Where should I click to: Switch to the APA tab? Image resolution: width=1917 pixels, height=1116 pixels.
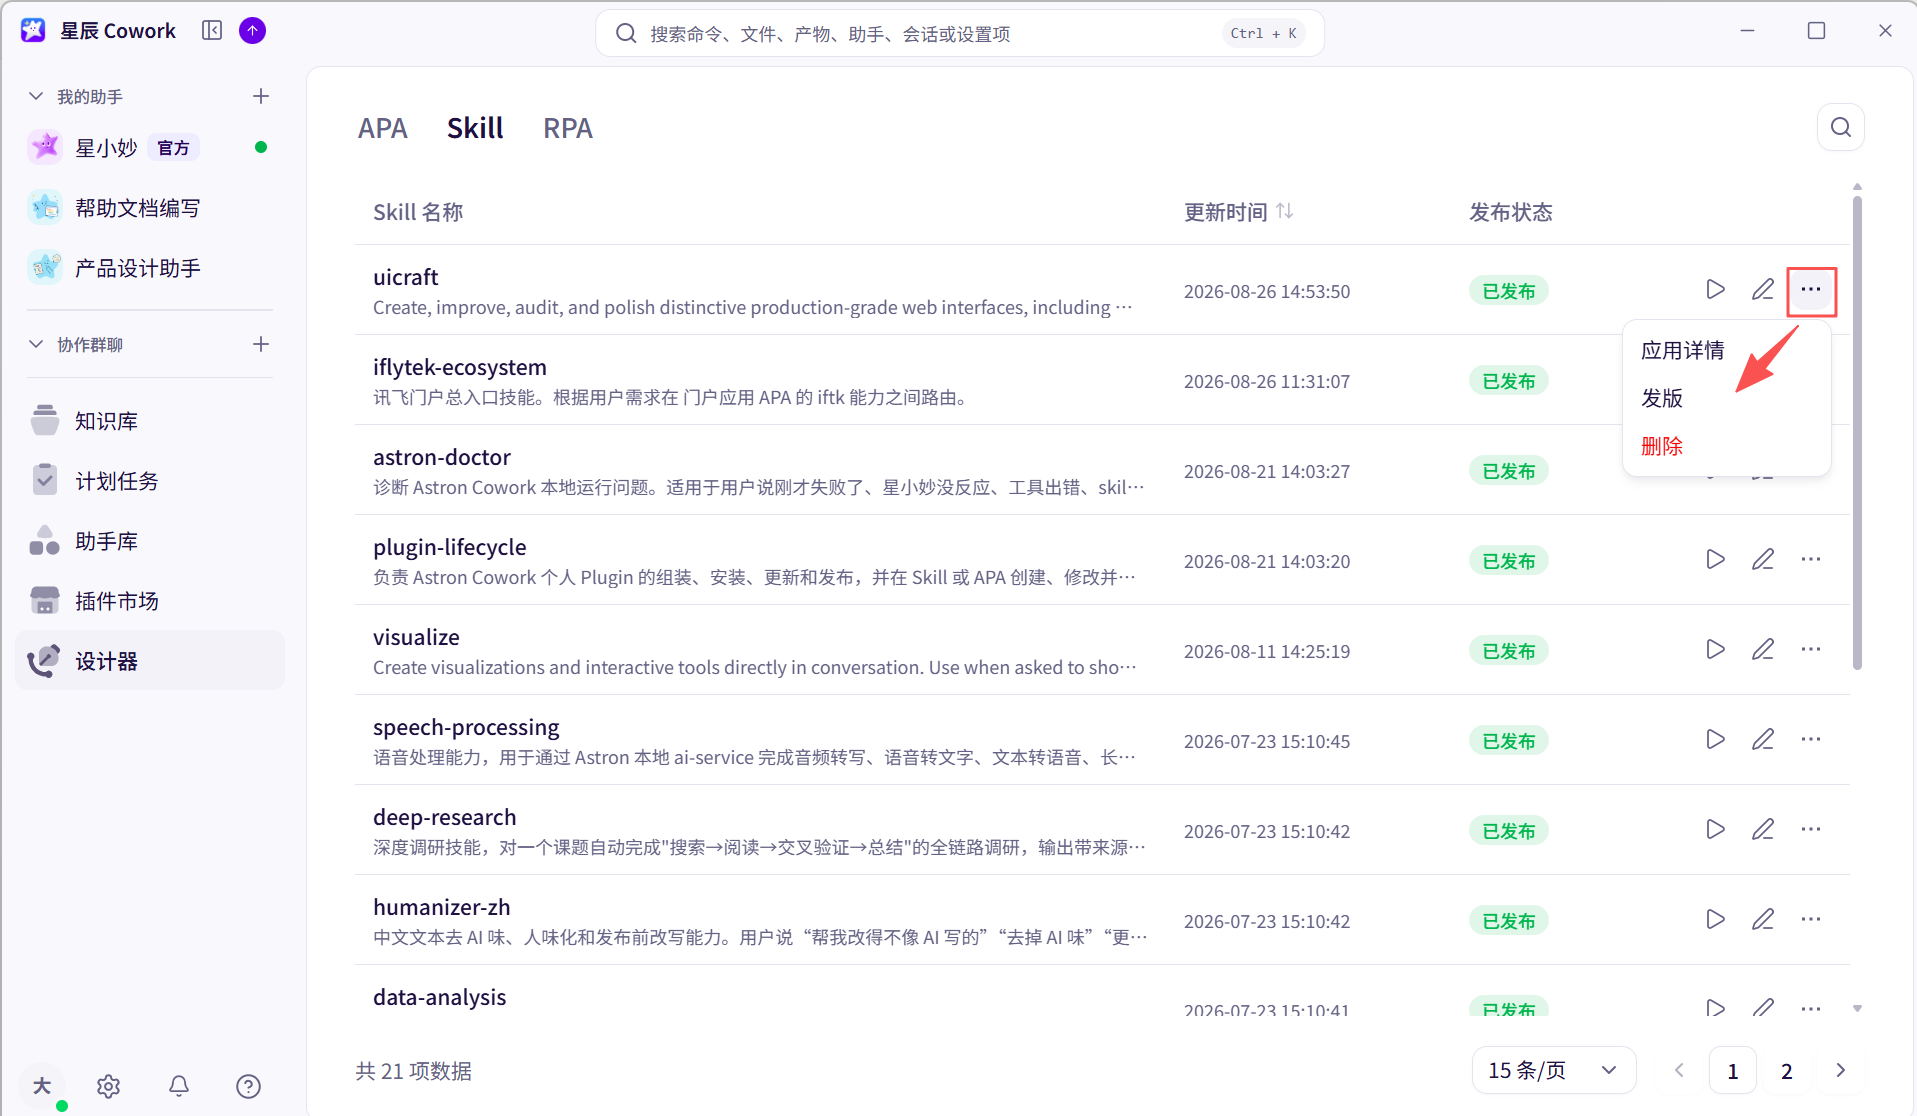(383, 129)
